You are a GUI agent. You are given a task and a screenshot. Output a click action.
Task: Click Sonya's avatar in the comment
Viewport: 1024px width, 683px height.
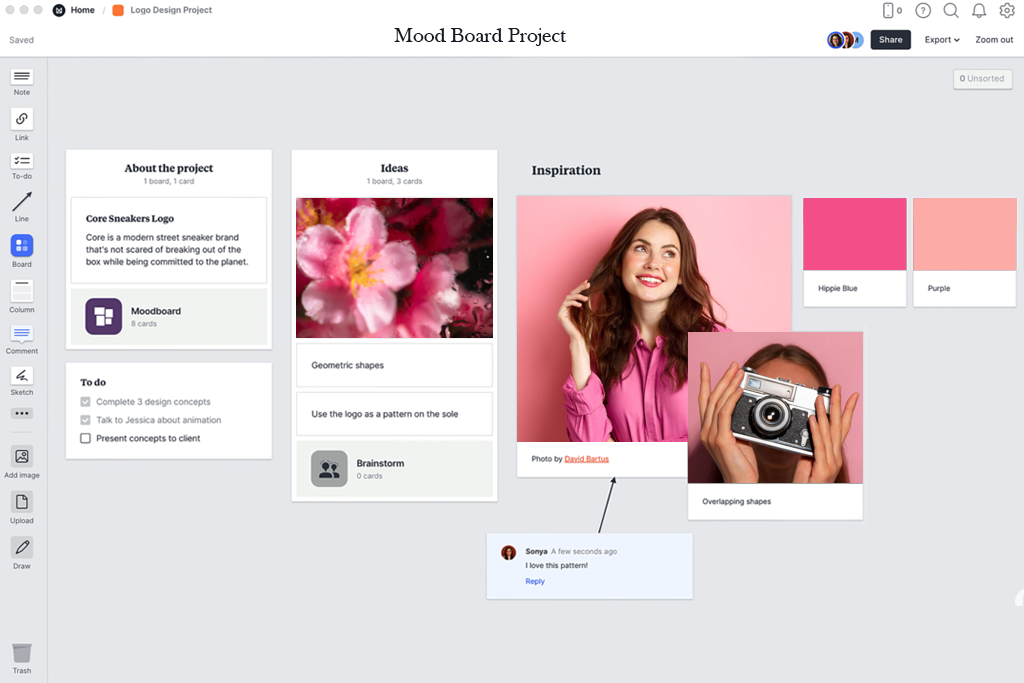coord(509,552)
